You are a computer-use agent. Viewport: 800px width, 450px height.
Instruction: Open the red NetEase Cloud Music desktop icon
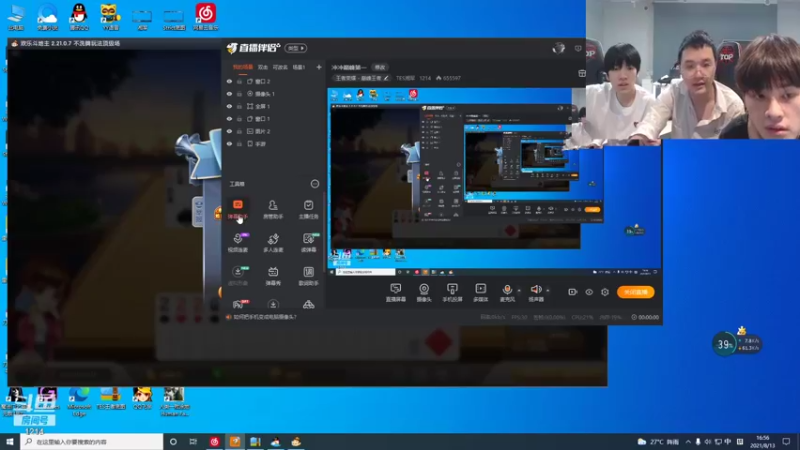pyautogui.click(x=205, y=16)
